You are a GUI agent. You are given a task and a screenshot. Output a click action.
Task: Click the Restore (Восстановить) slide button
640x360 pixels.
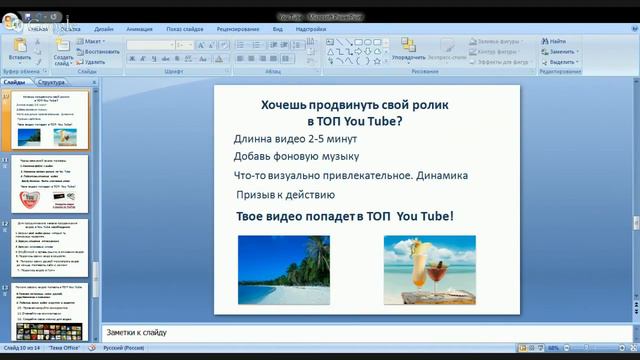click(x=98, y=52)
